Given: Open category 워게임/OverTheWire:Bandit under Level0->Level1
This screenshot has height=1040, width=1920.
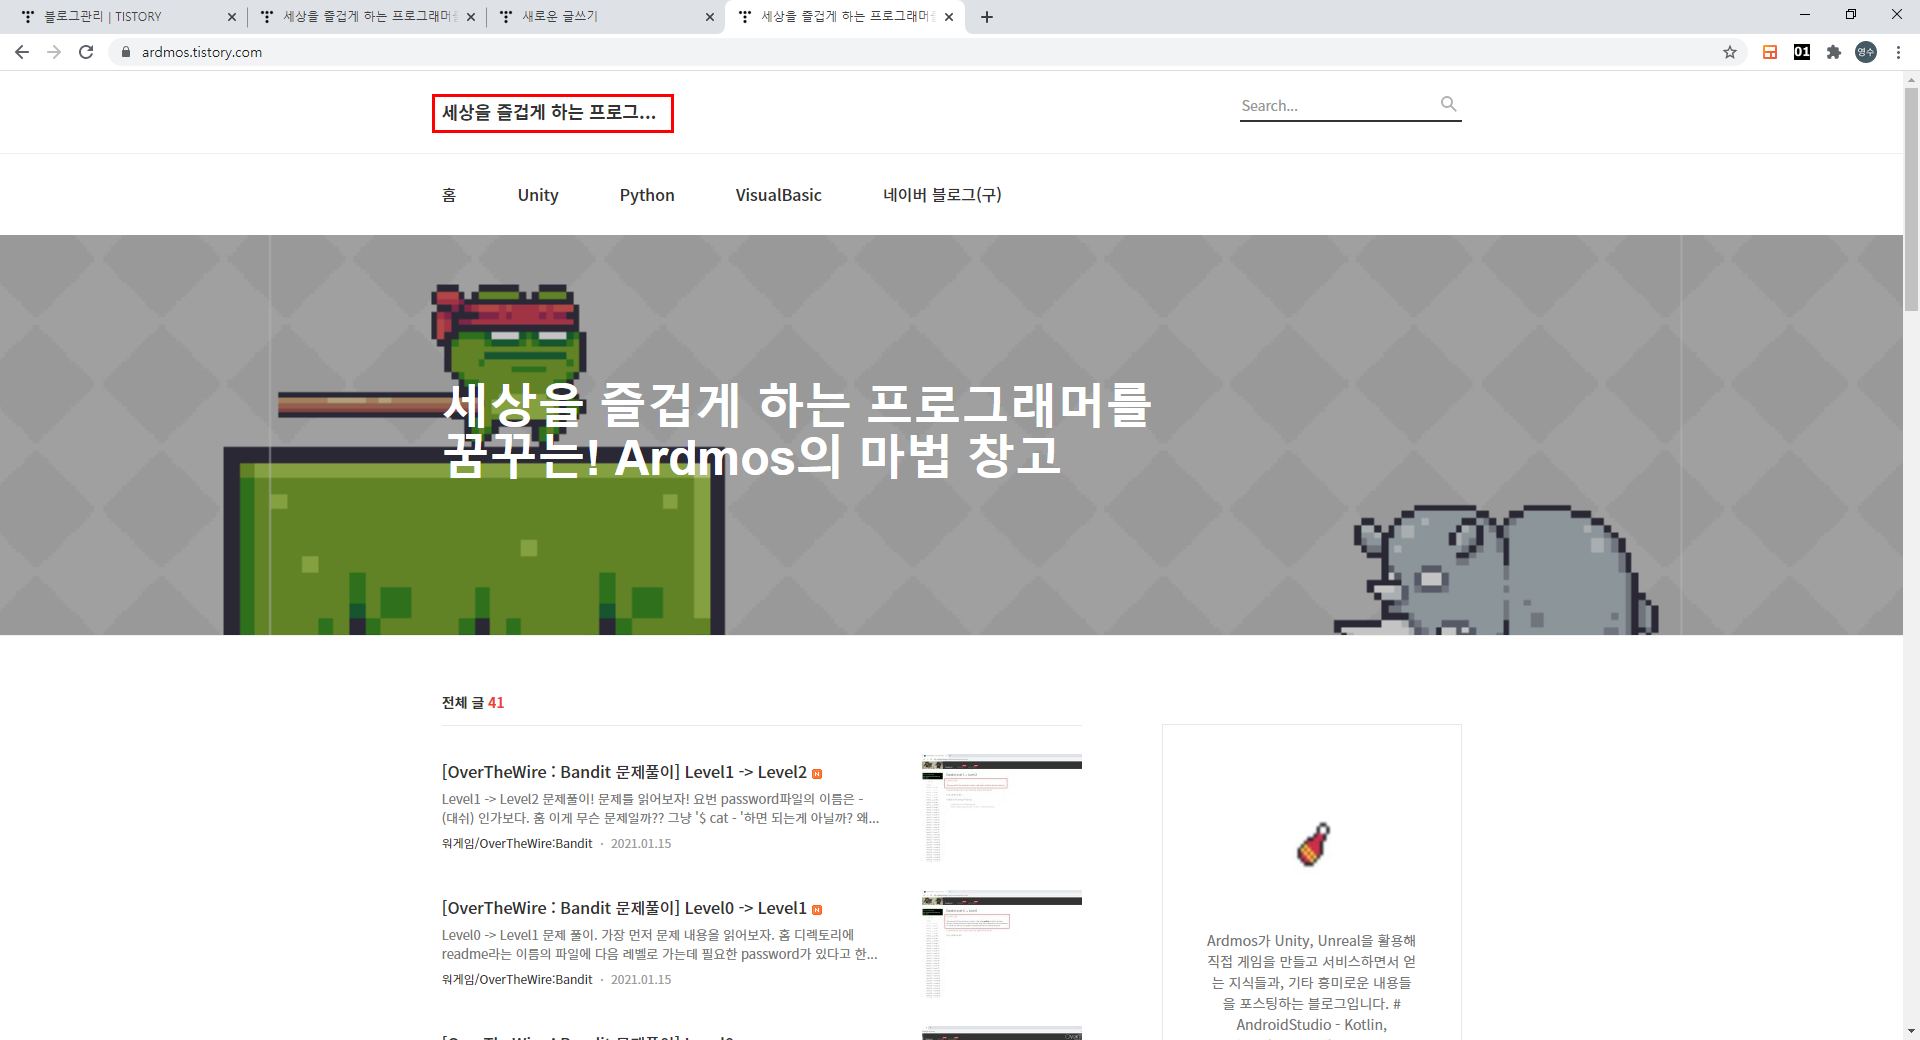Looking at the screenshot, I should (x=517, y=980).
